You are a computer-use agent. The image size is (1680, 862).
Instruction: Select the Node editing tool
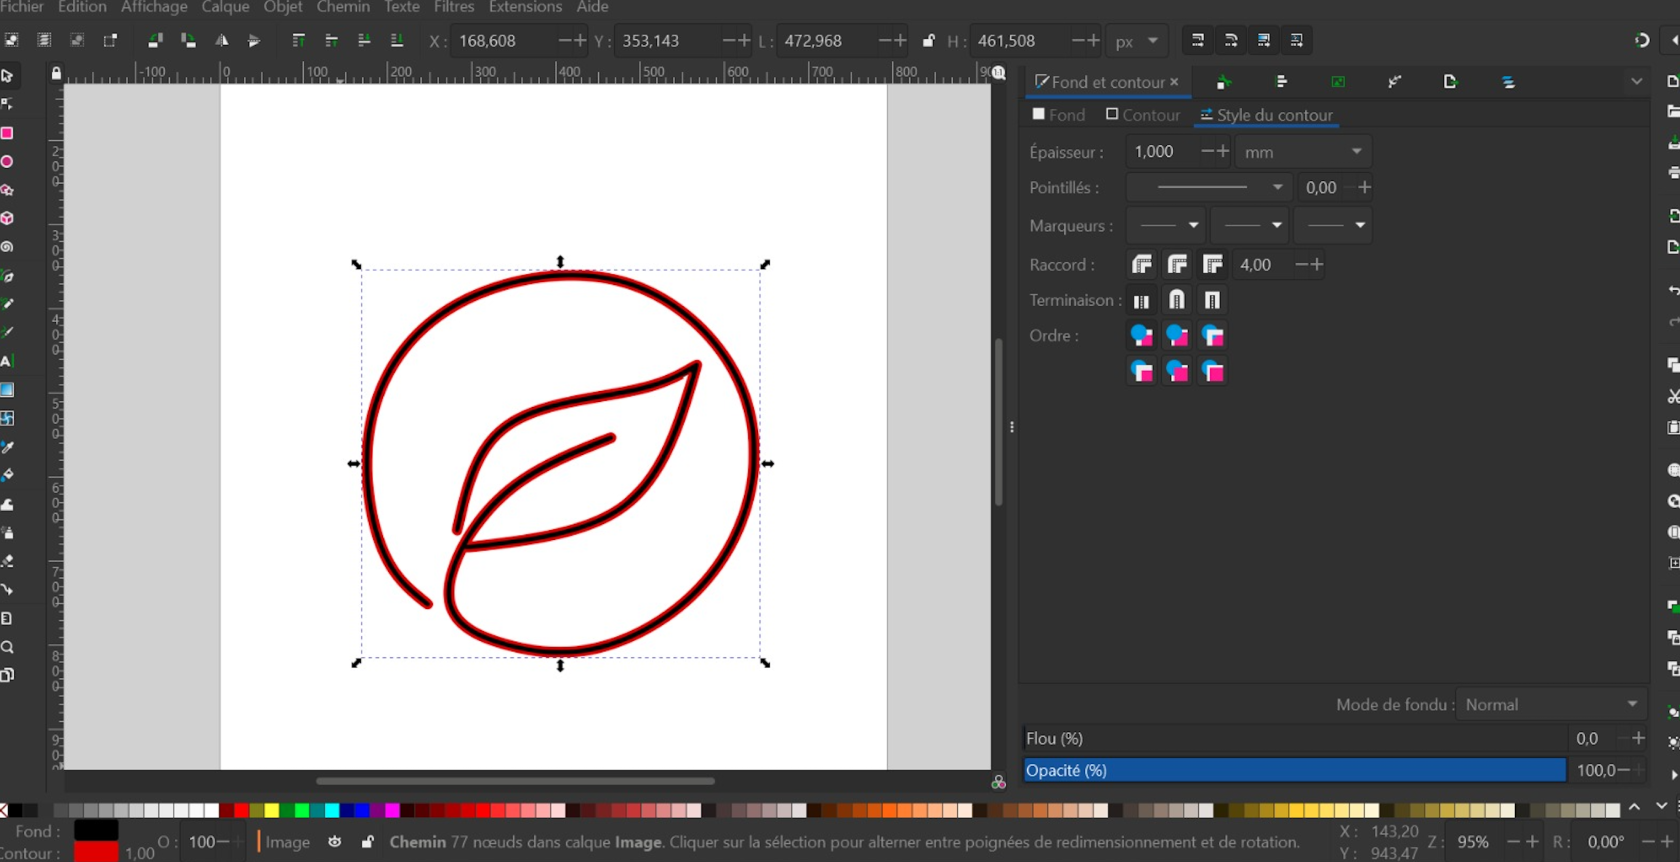coord(7,104)
